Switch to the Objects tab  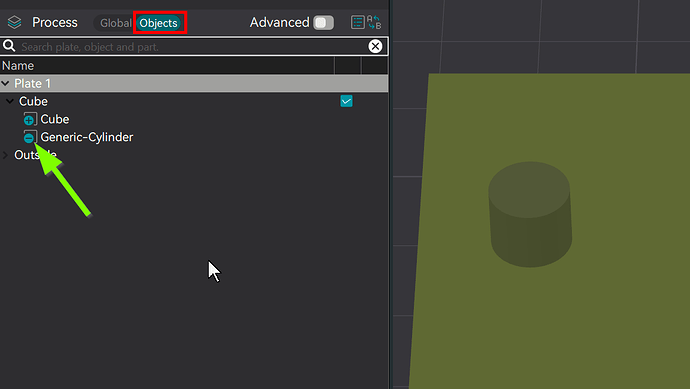(158, 23)
